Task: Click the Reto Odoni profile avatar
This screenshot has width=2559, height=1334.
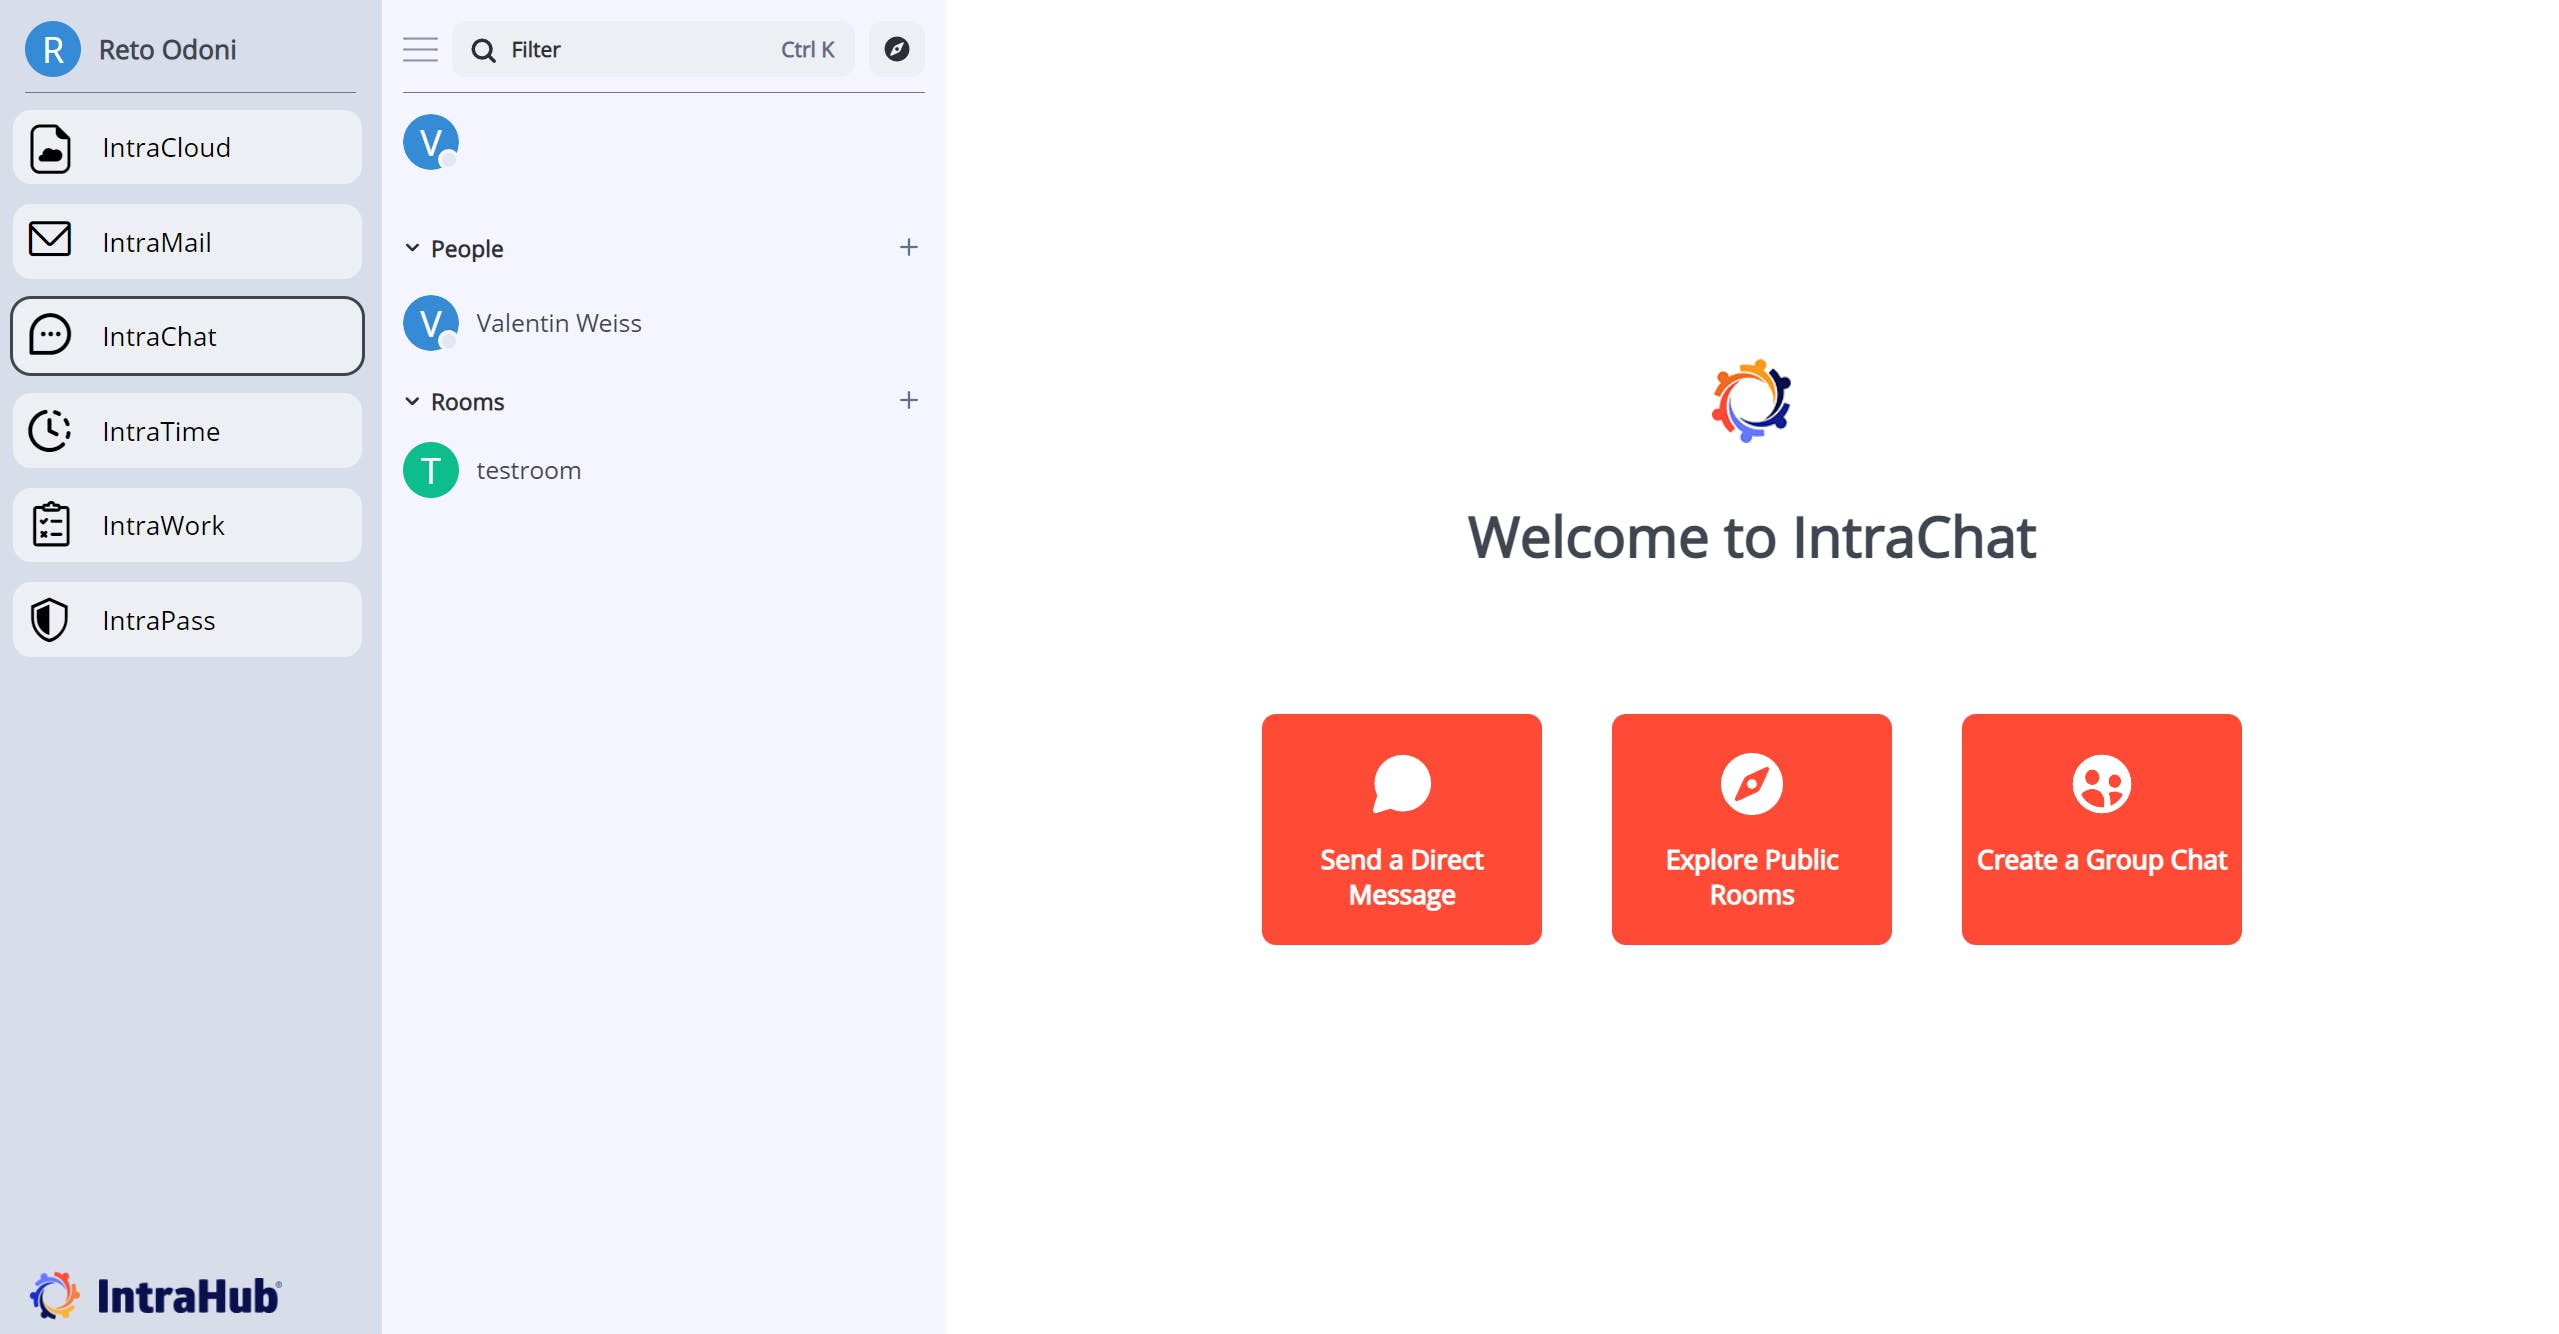Action: 52,49
